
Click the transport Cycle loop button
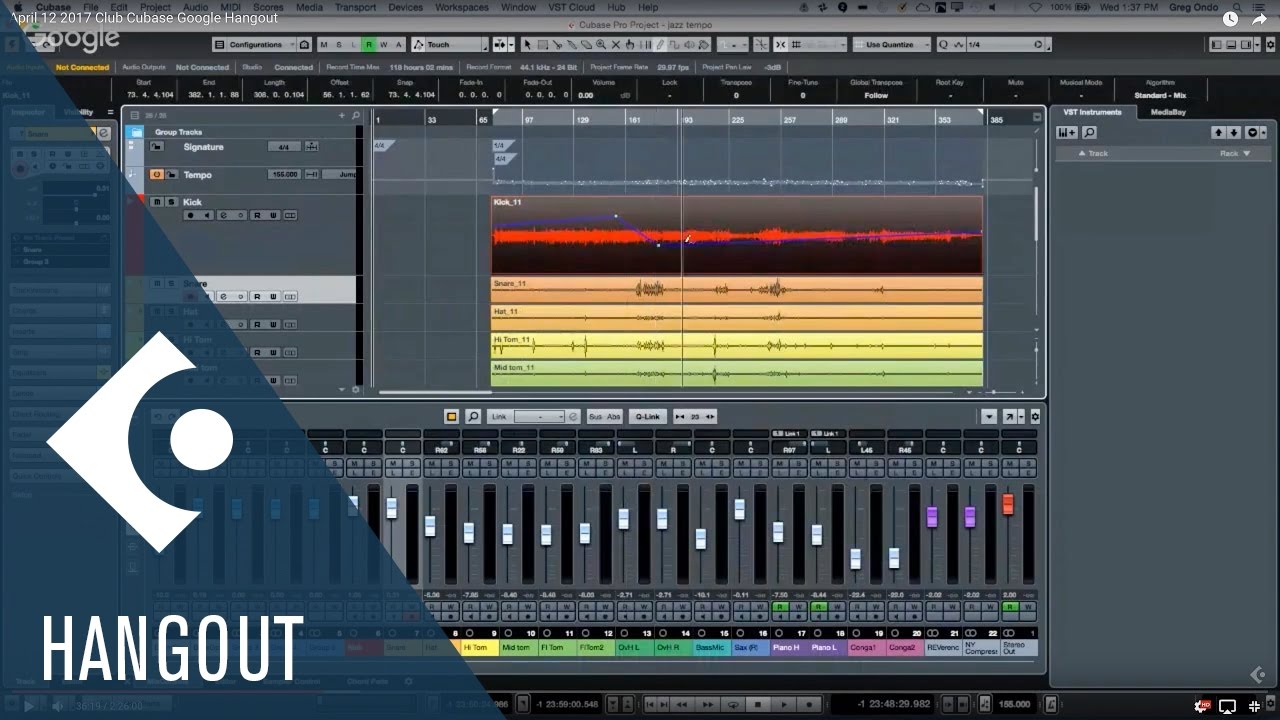point(734,704)
